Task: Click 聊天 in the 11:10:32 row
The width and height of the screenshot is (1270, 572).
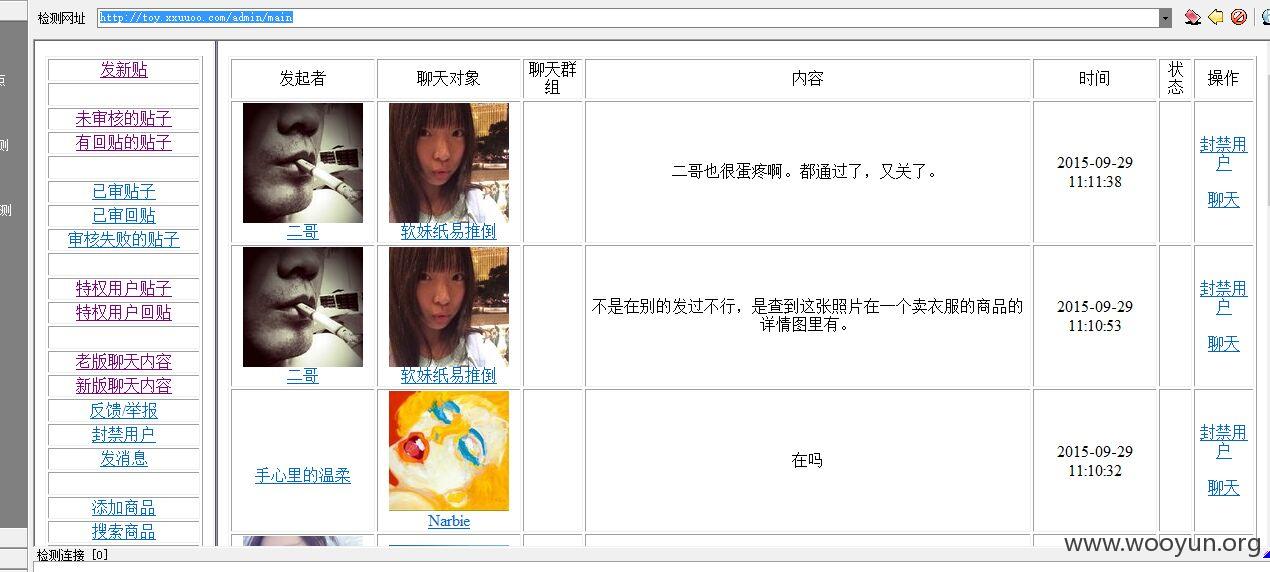Action: pos(1224,488)
